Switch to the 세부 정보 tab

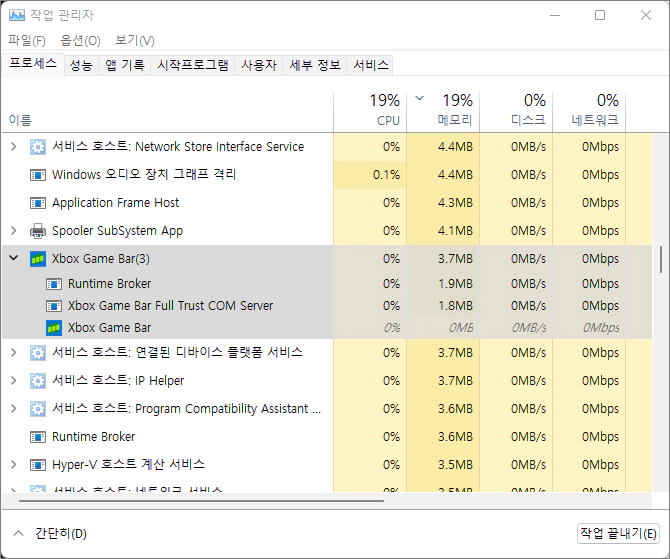click(315, 65)
